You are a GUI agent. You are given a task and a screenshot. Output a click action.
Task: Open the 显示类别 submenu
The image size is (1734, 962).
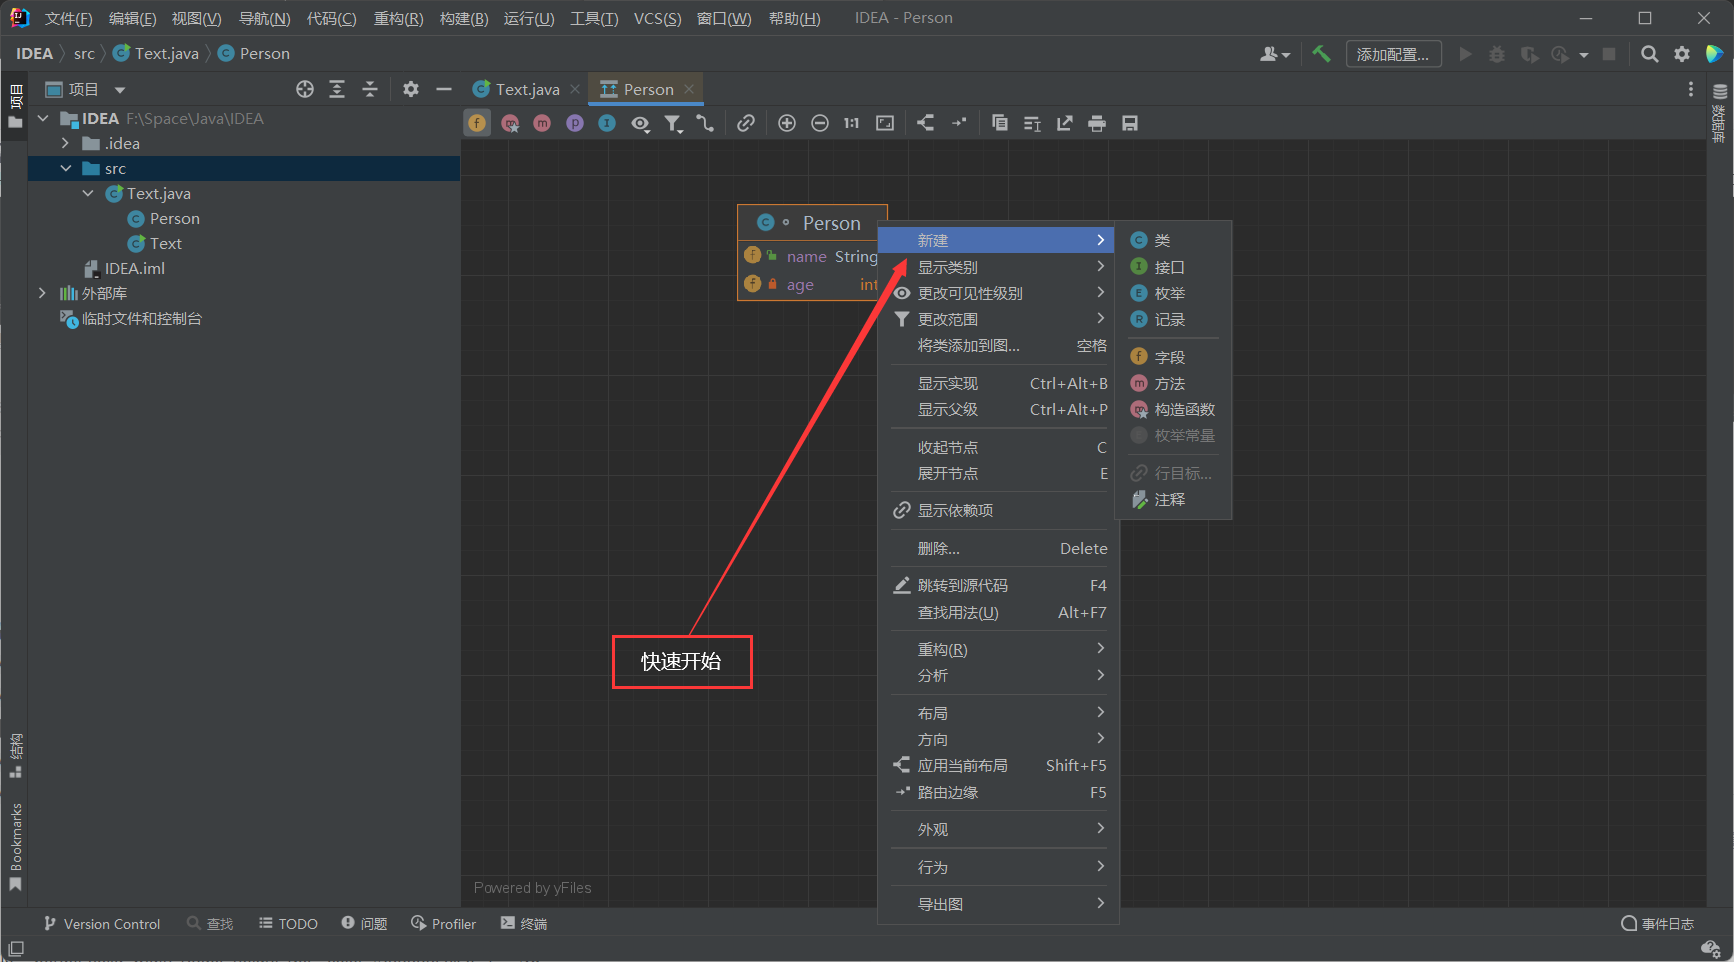click(x=998, y=267)
